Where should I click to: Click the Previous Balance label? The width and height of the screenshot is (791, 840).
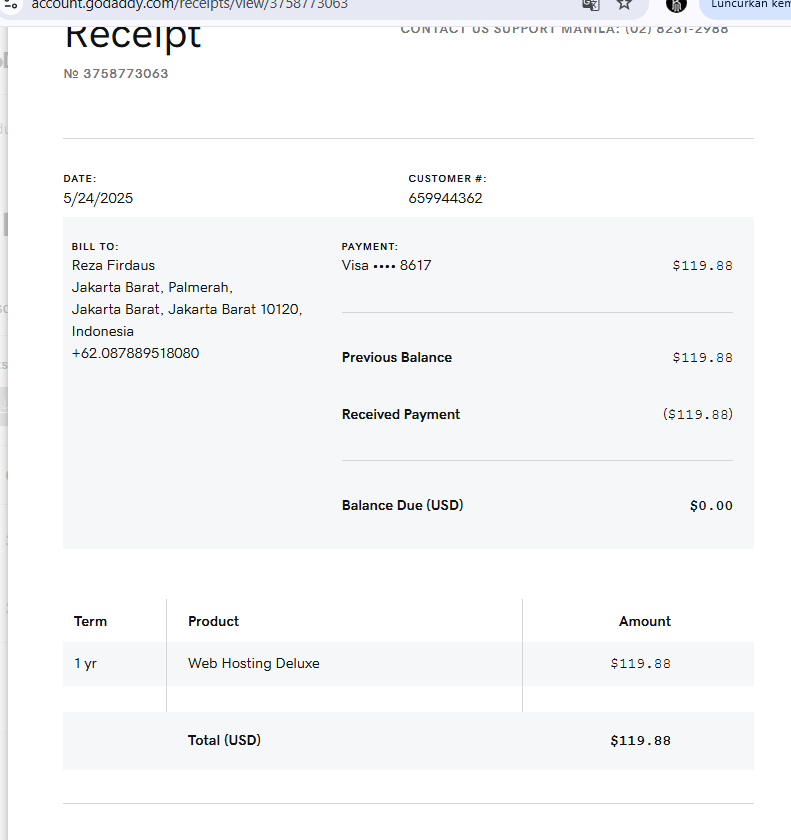[397, 358]
